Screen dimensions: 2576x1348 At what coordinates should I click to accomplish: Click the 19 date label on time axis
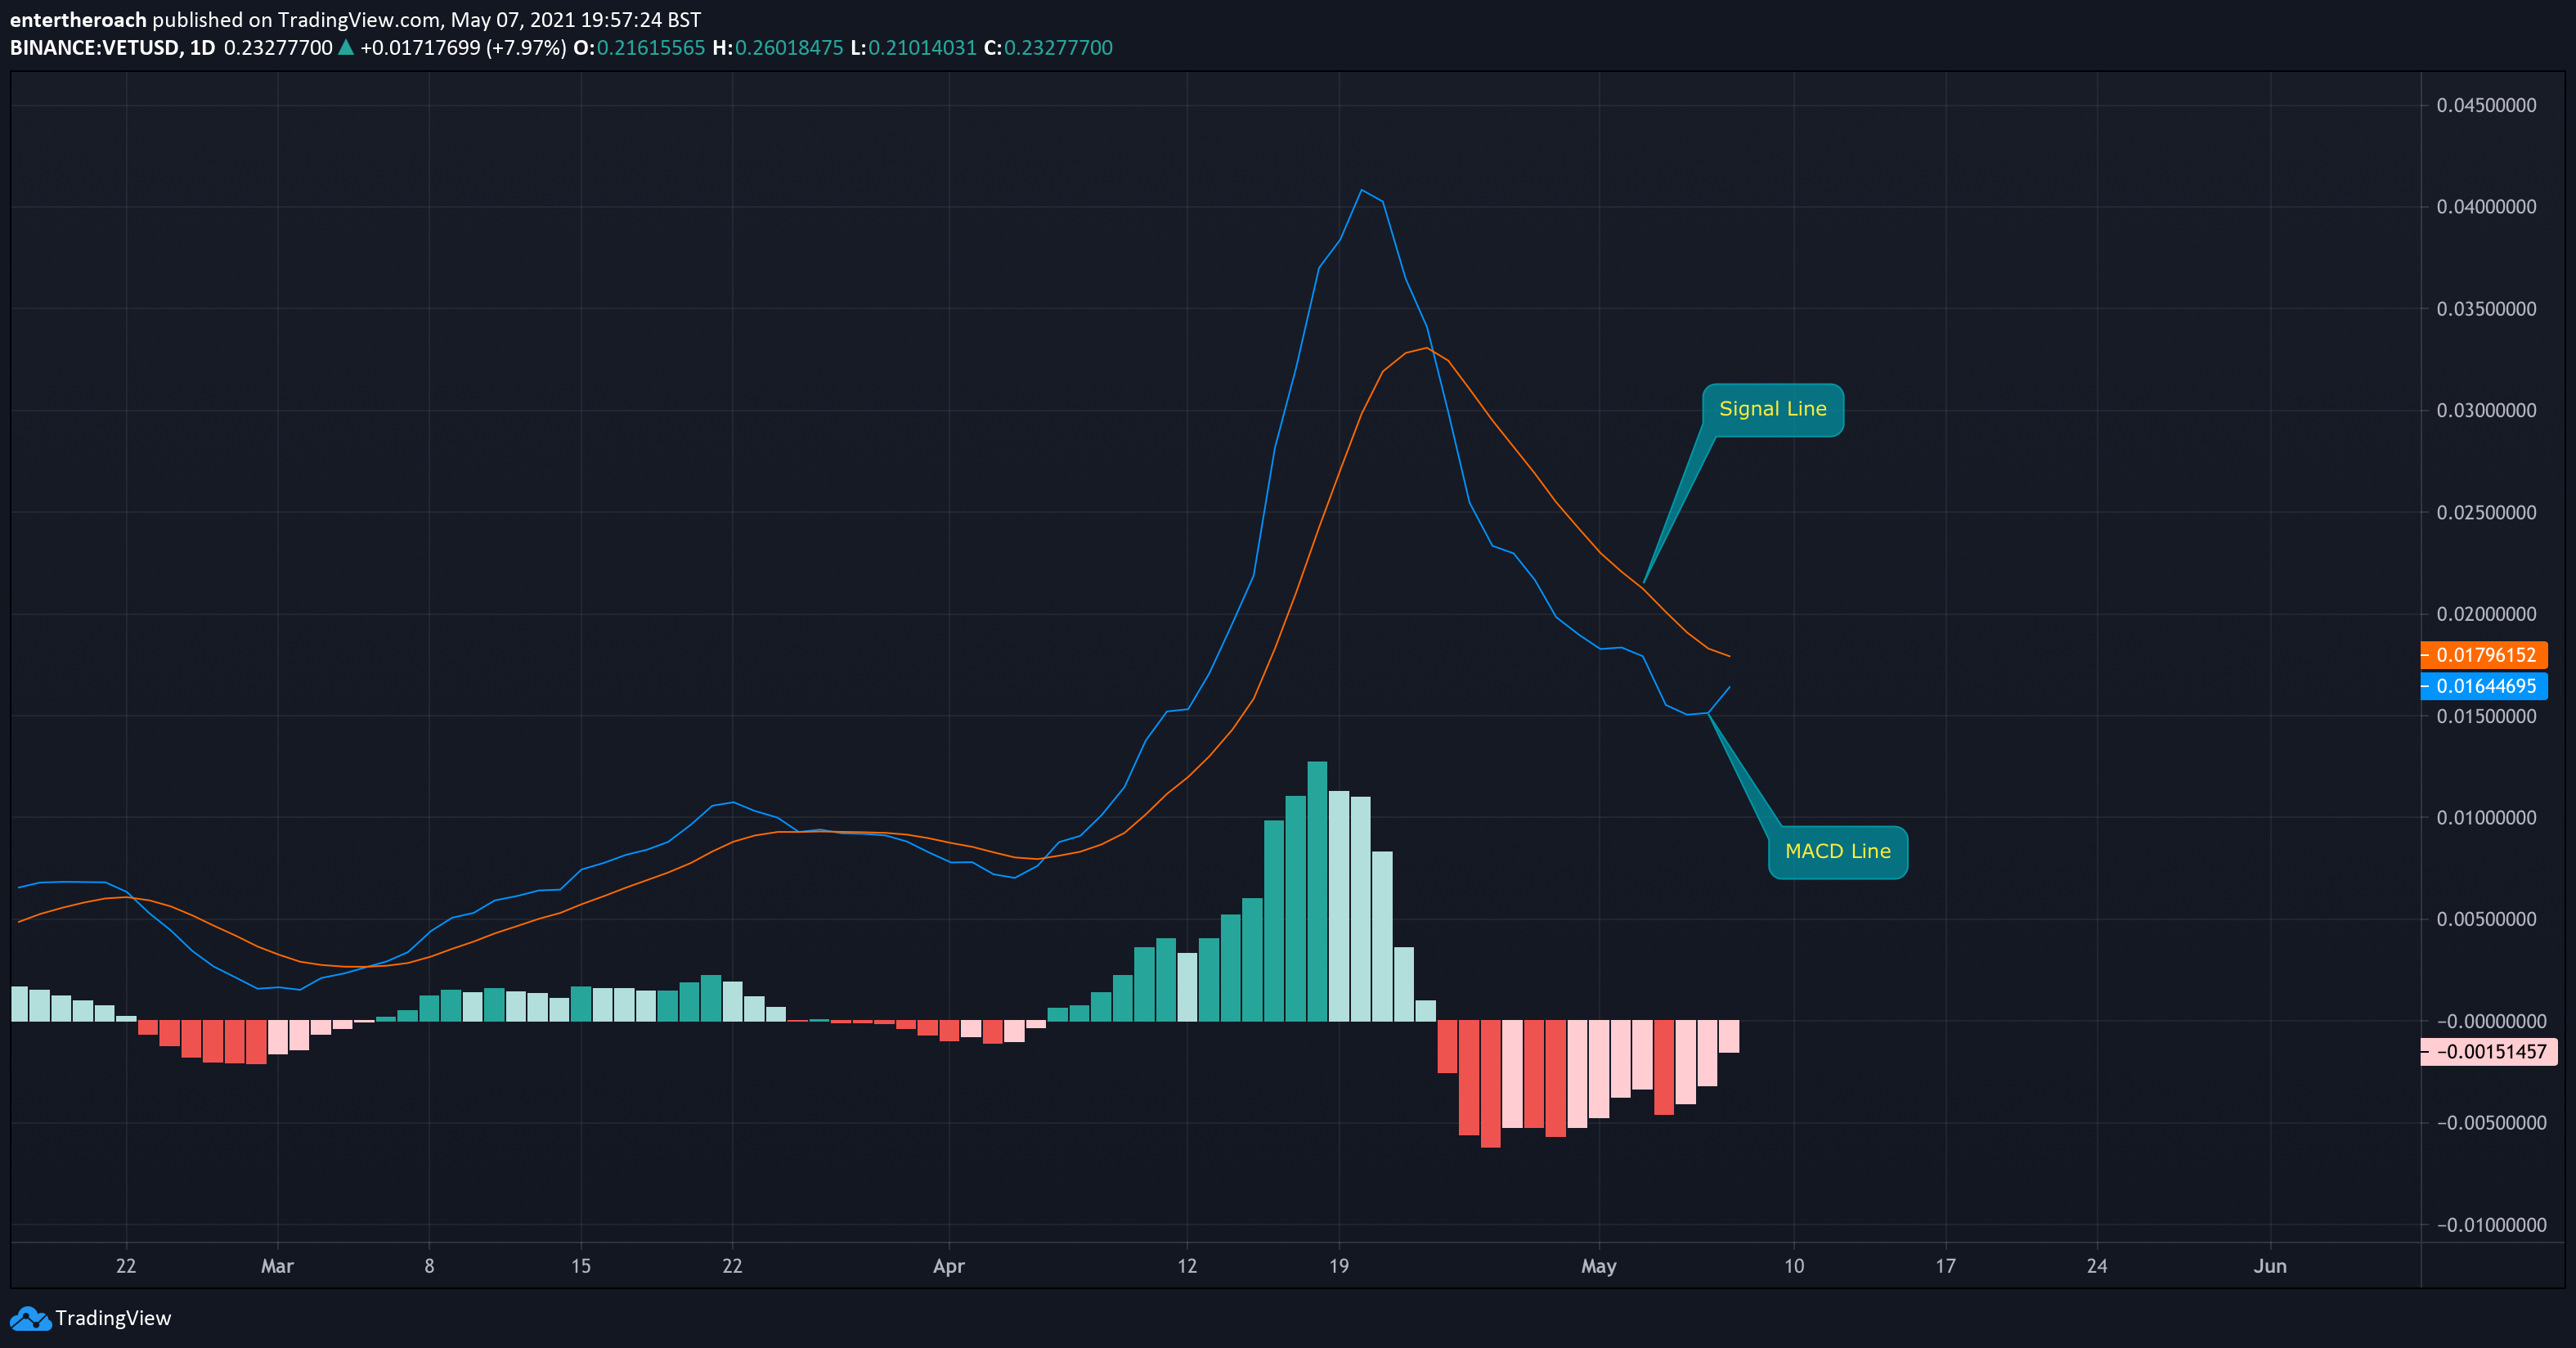point(1339,1266)
